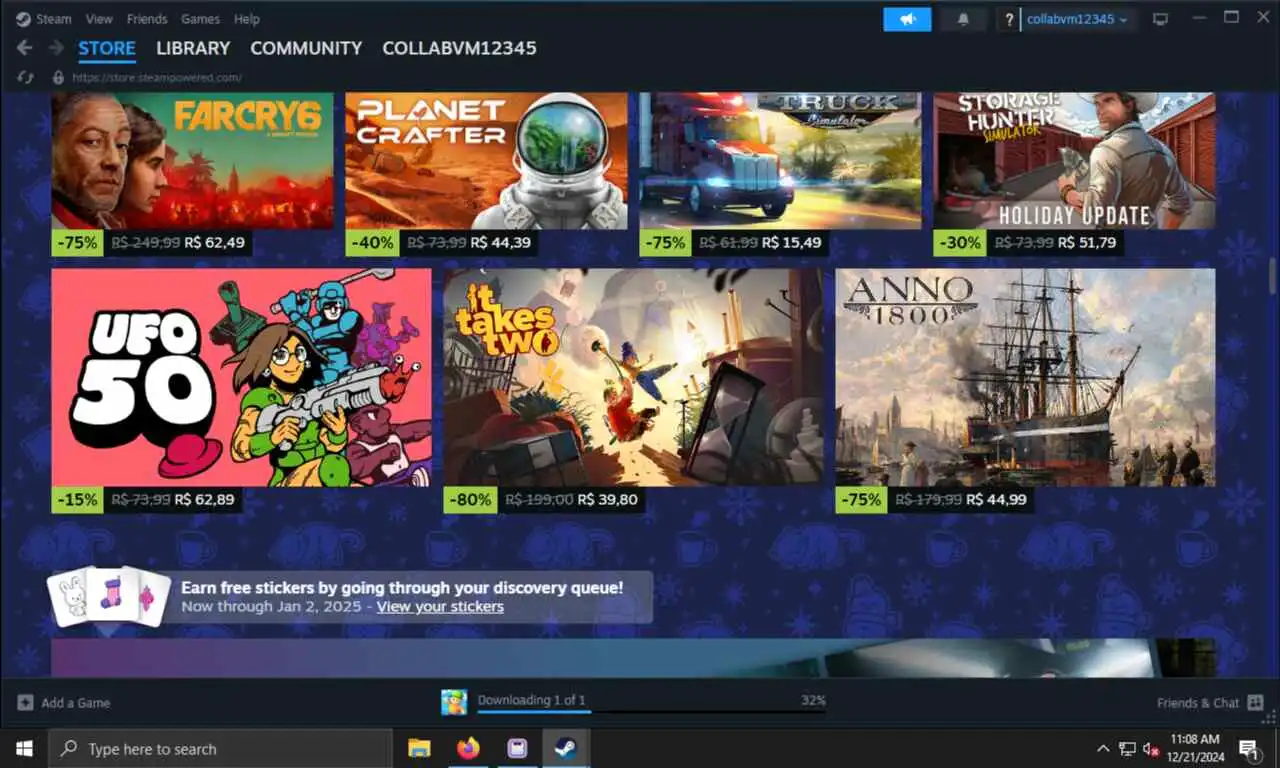Click the partial banner image below stickers

pyautogui.click(x=634, y=658)
